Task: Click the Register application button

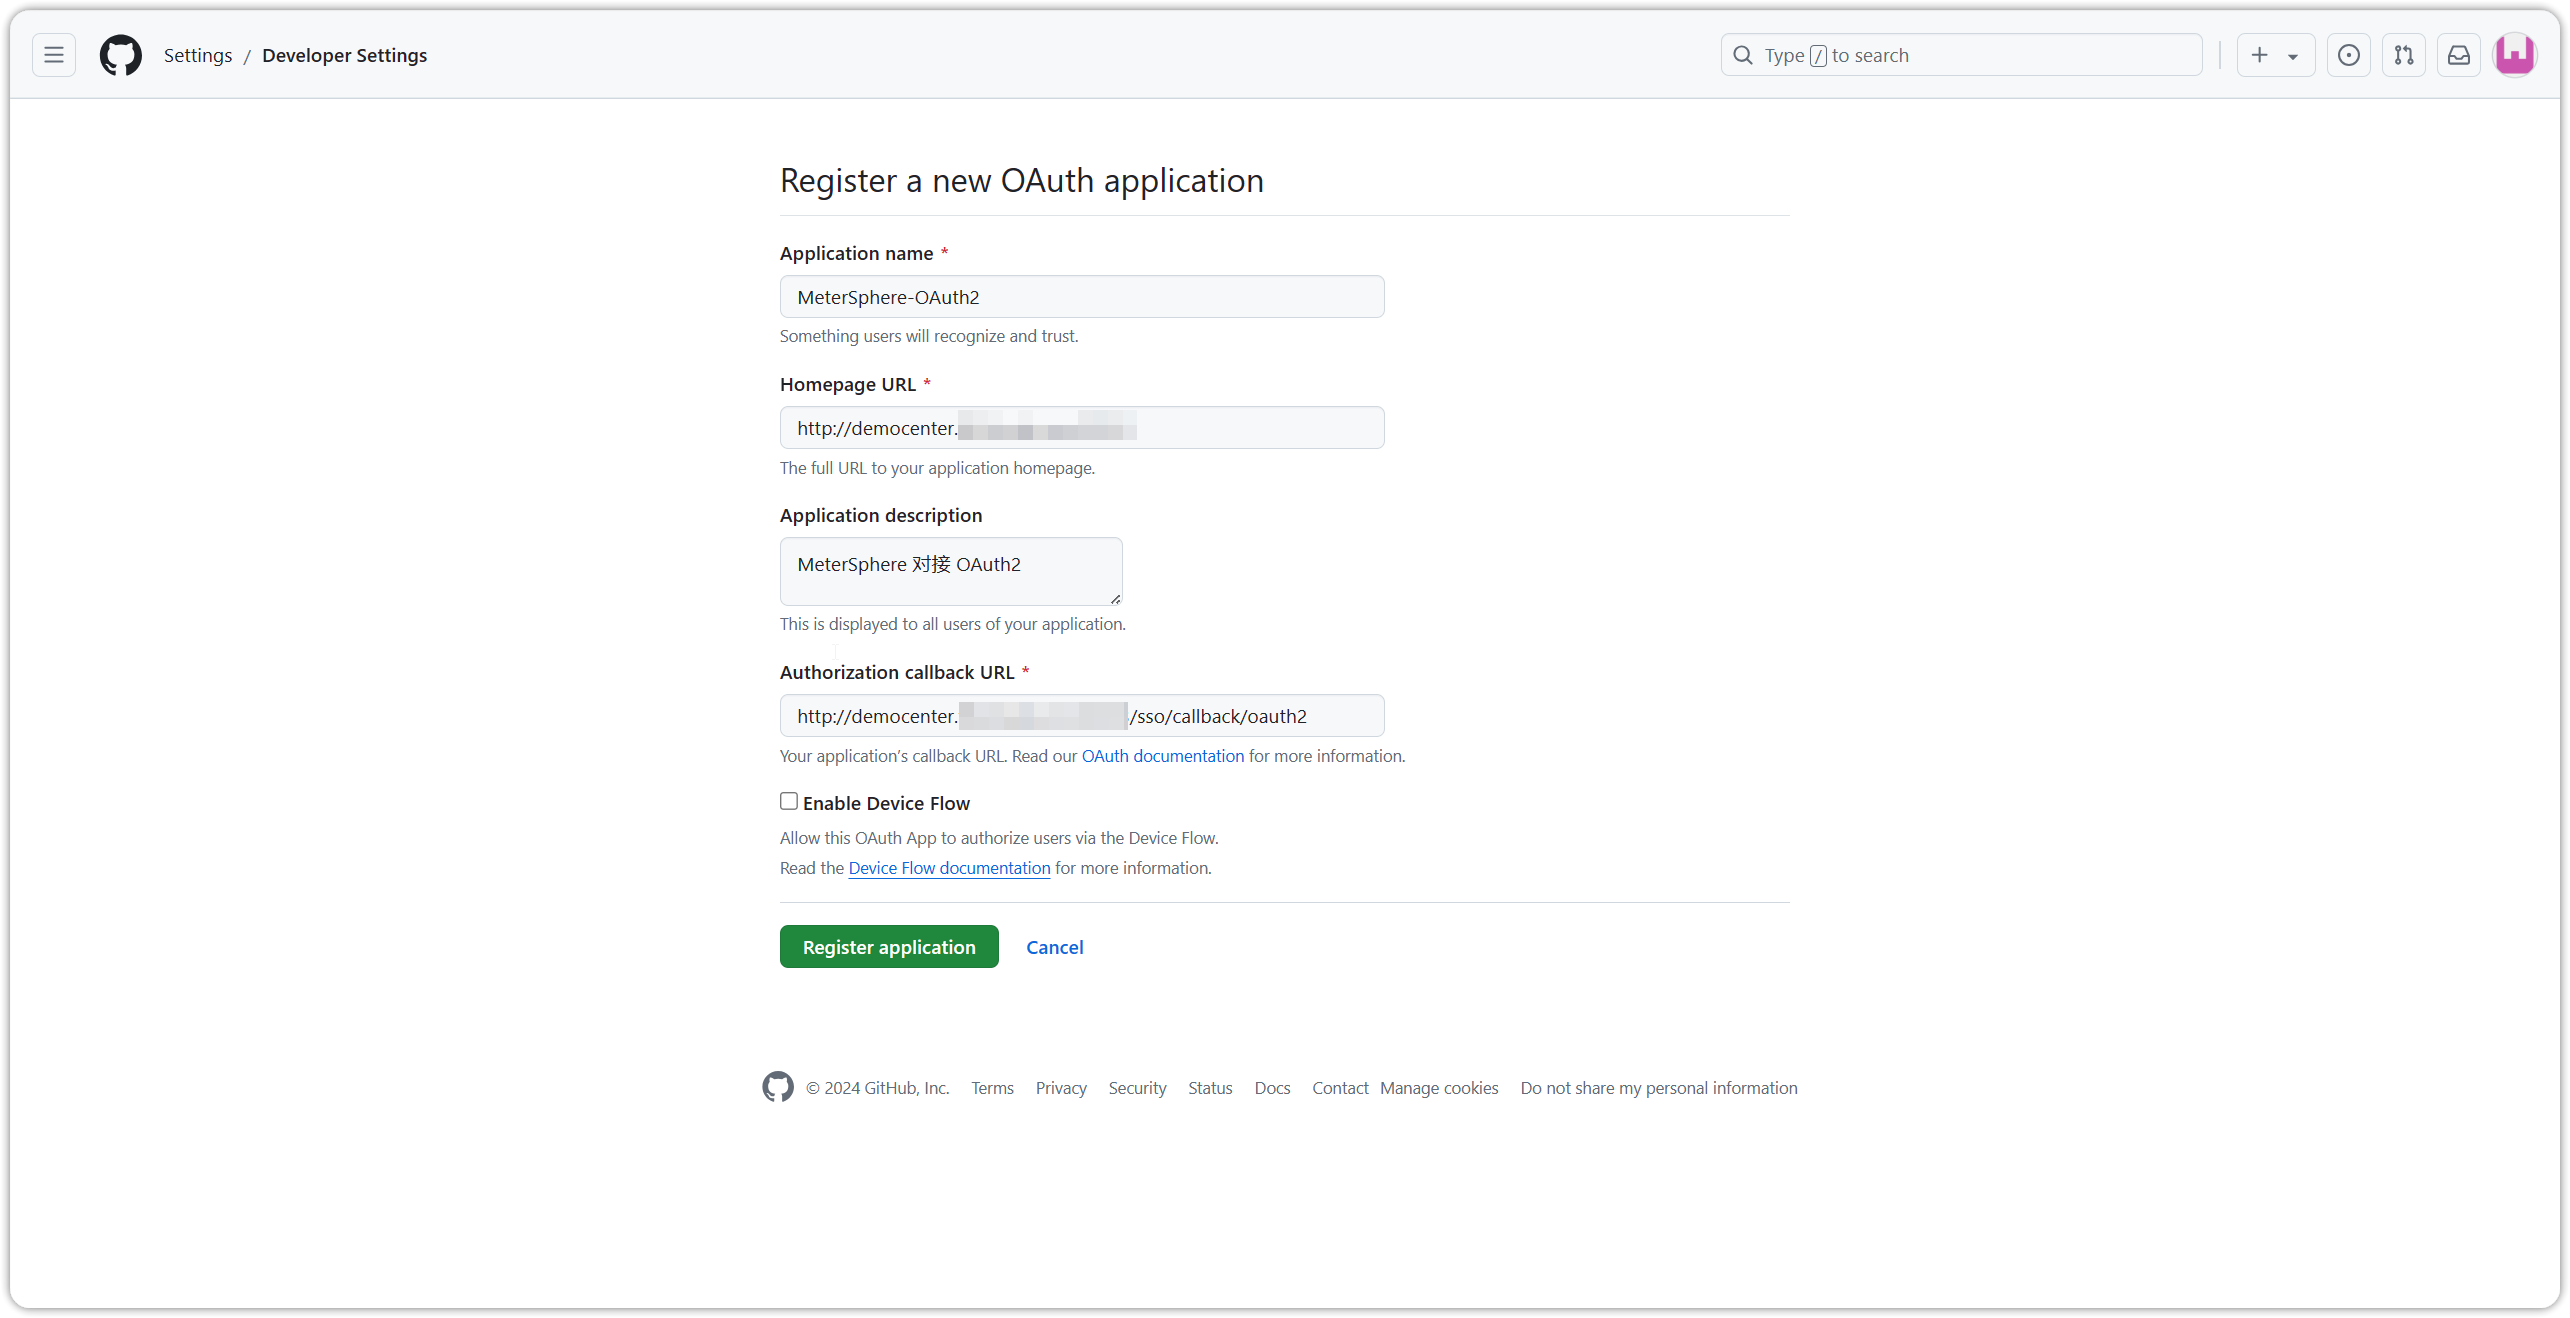Action: point(889,946)
